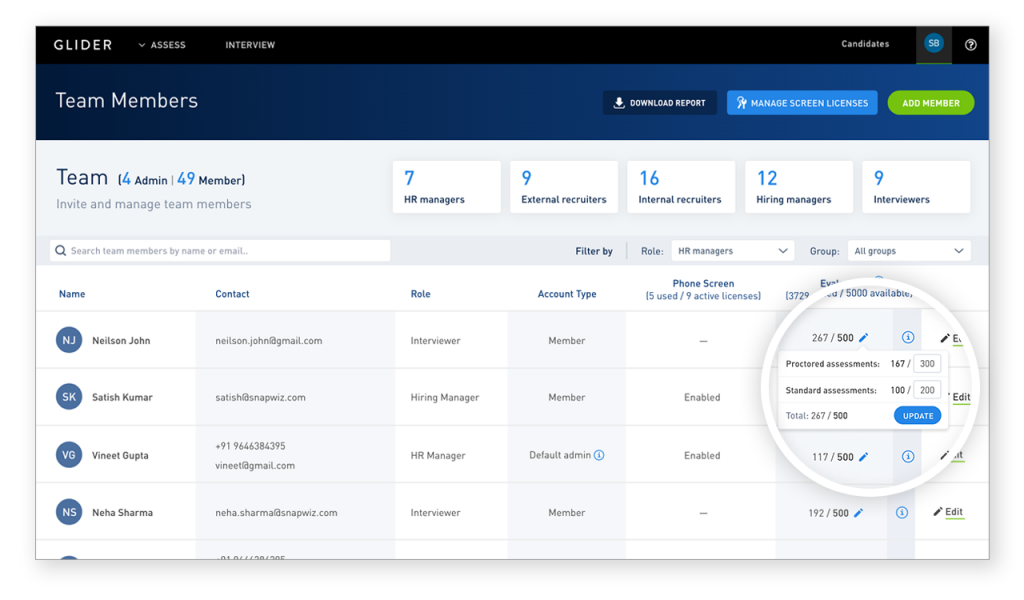Go to the INTERVIEW menu
1024x600 pixels.
coord(250,45)
